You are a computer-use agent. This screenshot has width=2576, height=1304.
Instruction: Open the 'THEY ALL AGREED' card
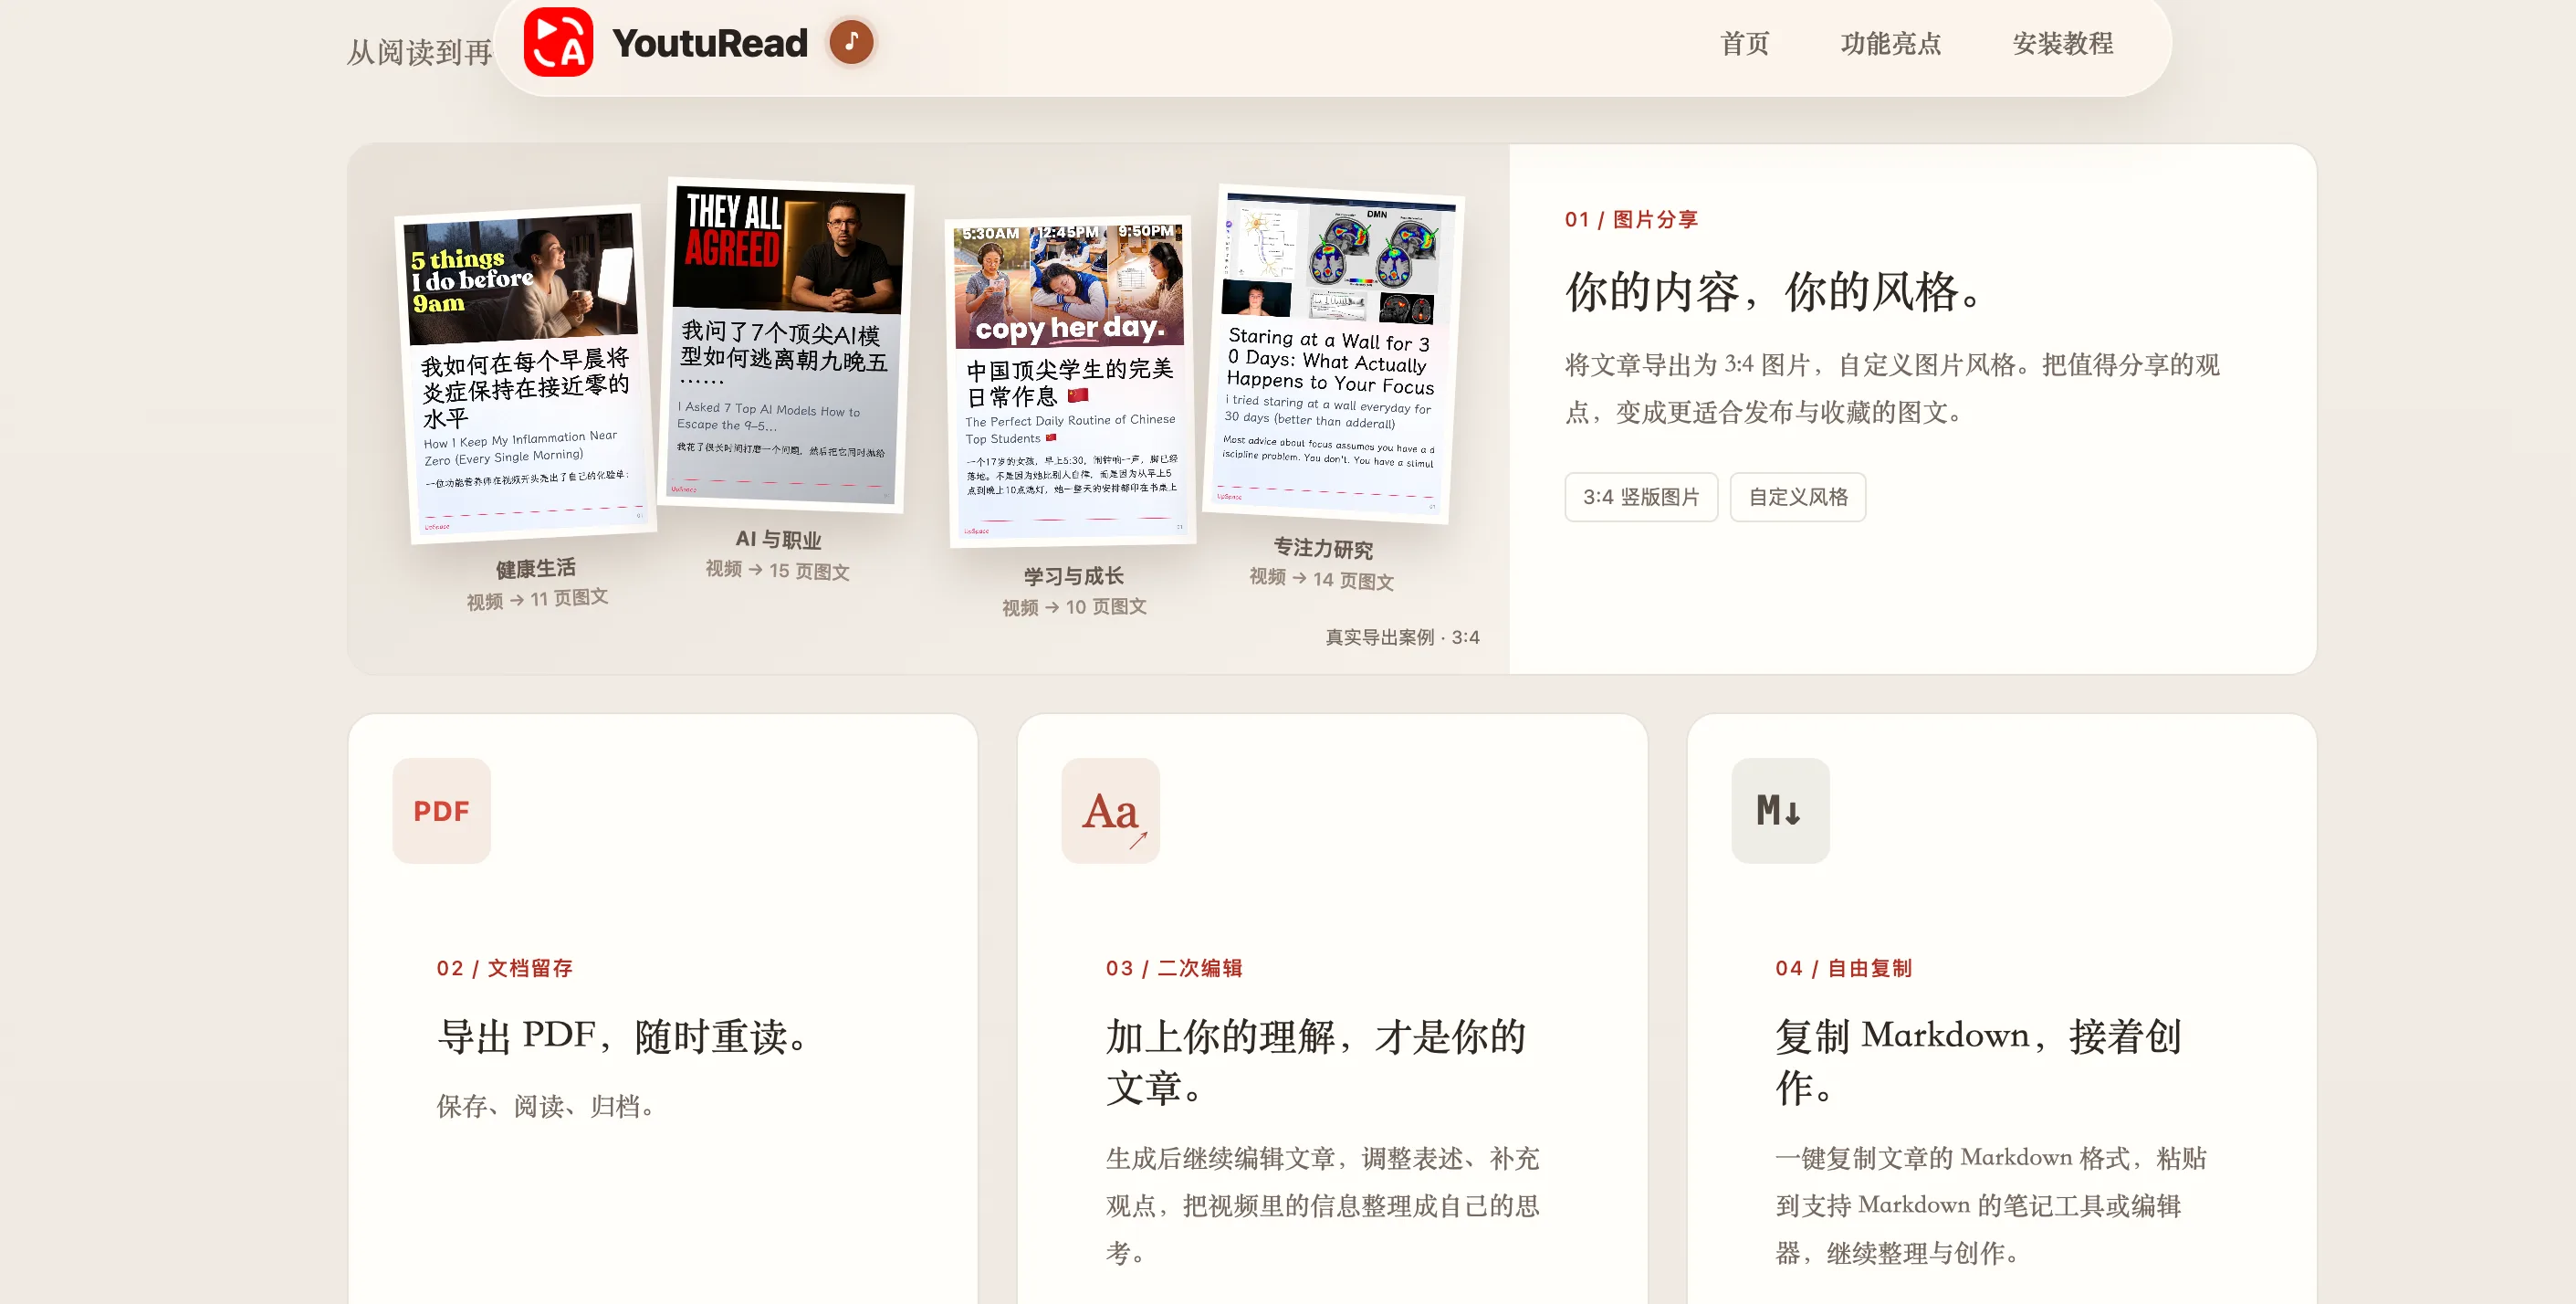788,345
